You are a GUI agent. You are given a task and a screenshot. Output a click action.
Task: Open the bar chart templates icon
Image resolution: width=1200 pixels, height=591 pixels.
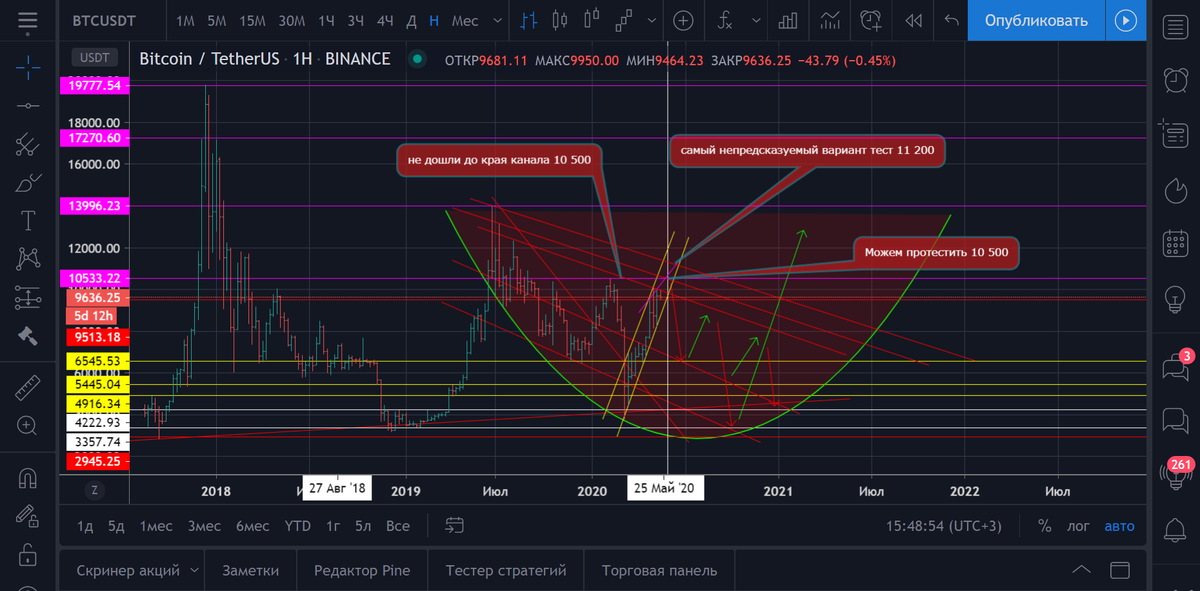787,20
